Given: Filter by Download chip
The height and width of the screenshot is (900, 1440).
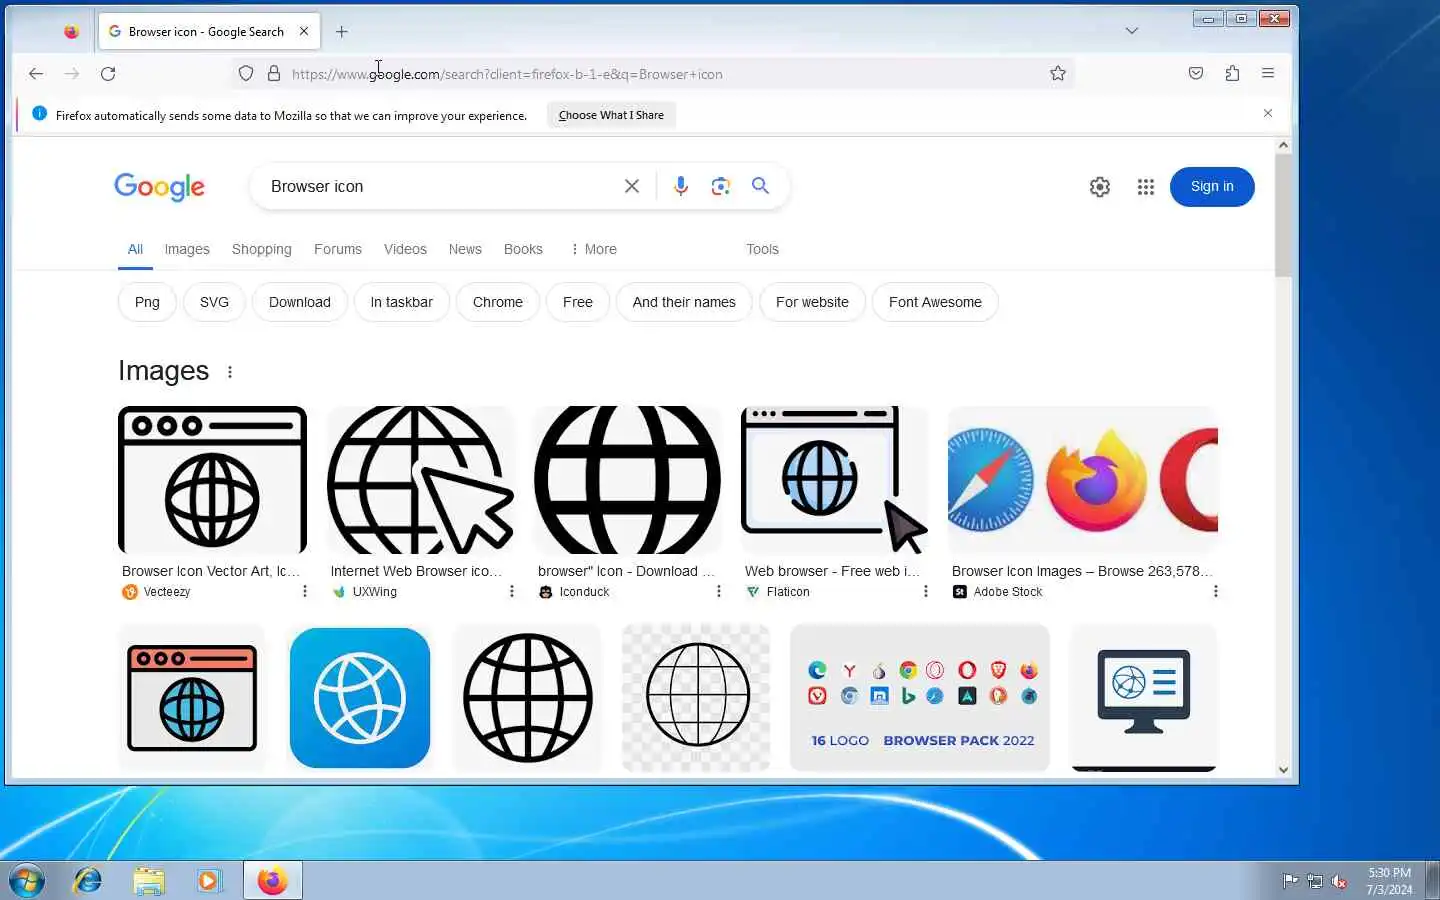Looking at the screenshot, I should pyautogui.click(x=300, y=302).
